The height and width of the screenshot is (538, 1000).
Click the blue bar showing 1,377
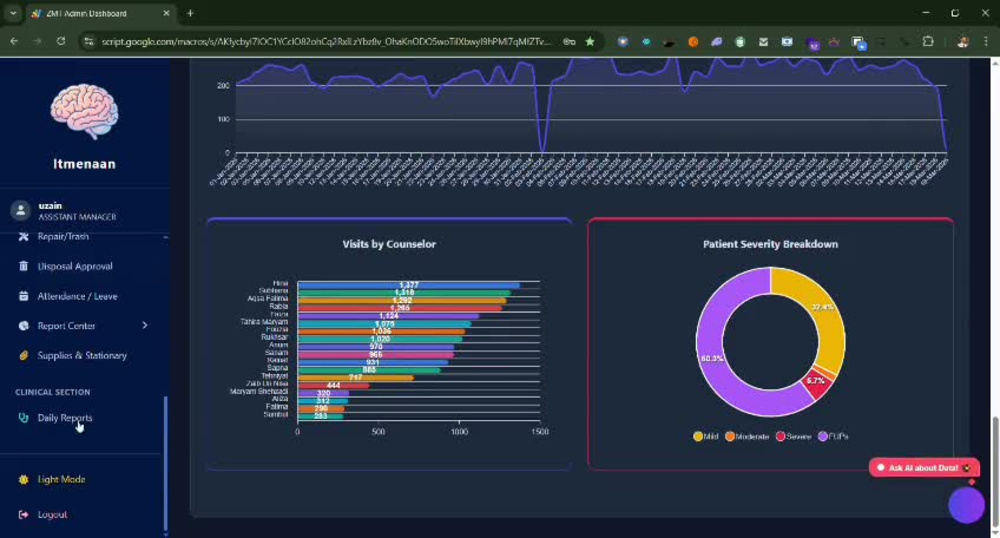pos(408,285)
